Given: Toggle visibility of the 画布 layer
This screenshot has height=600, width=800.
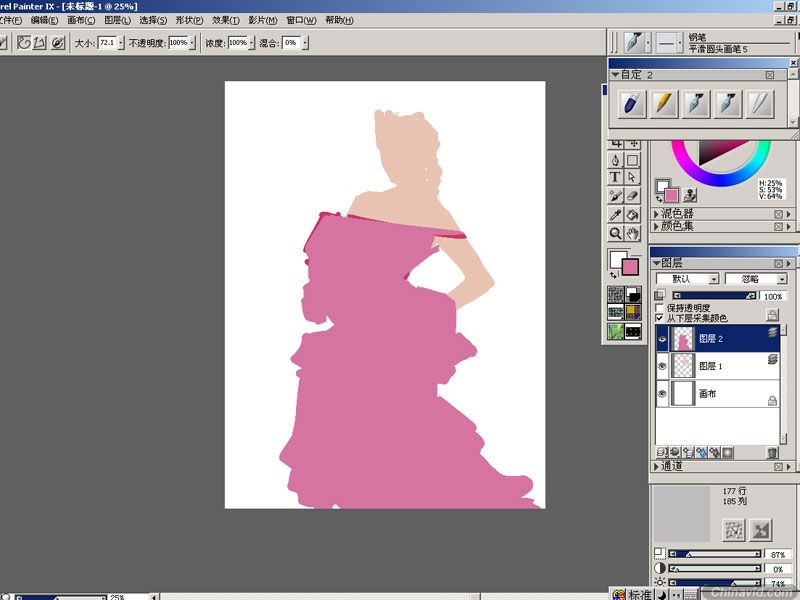Looking at the screenshot, I should pyautogui.click(x=662, y=395).
